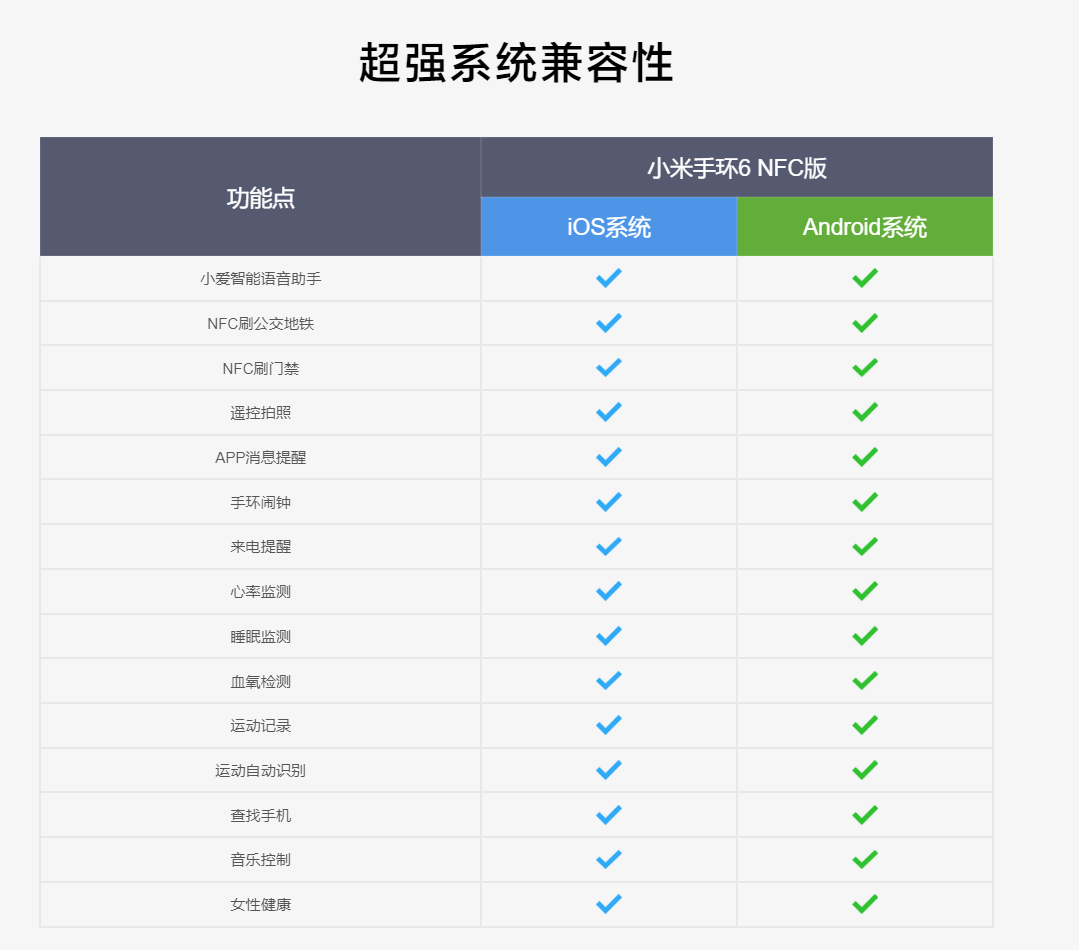The height and width of the screenshot is (950, 1079).
Task: Click the Android checkmark for 小爱智能语音助手
Action: pos(864,278)
